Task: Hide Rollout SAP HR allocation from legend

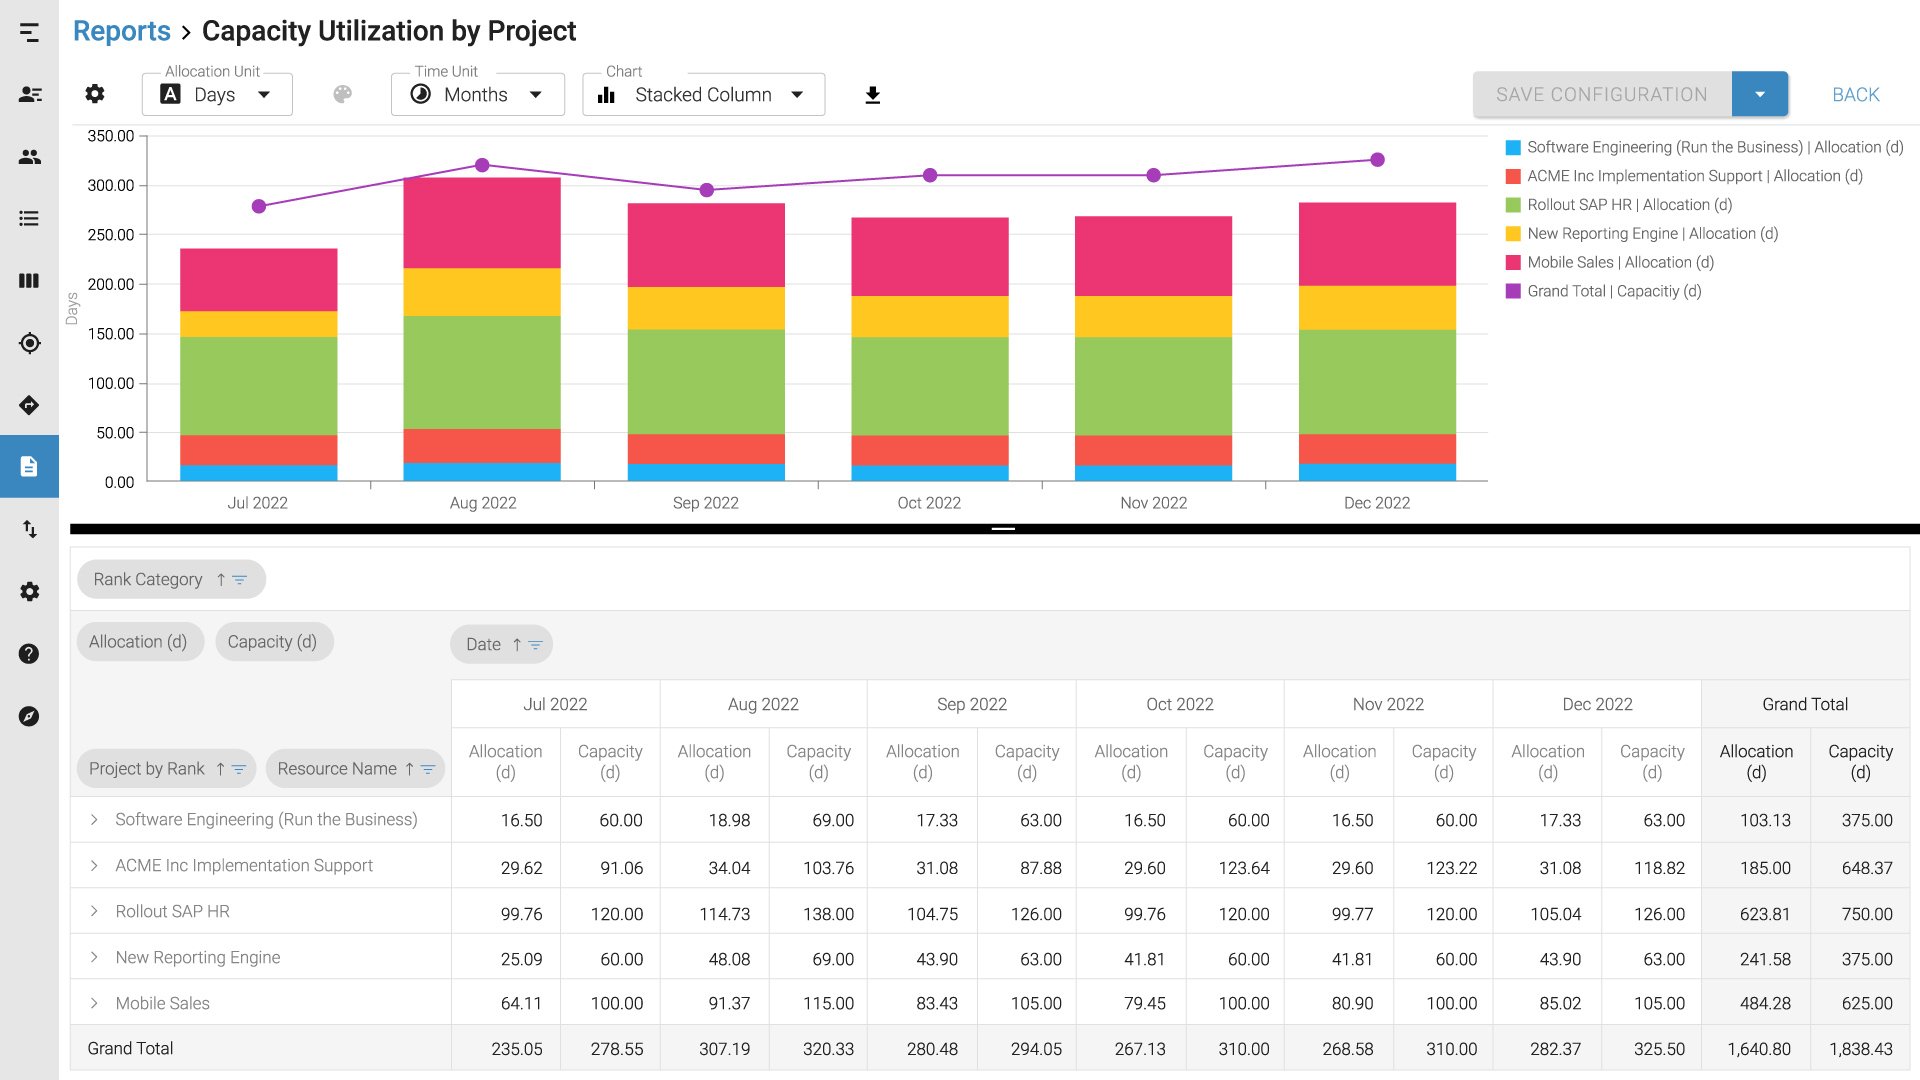Action: point(1628,204)
